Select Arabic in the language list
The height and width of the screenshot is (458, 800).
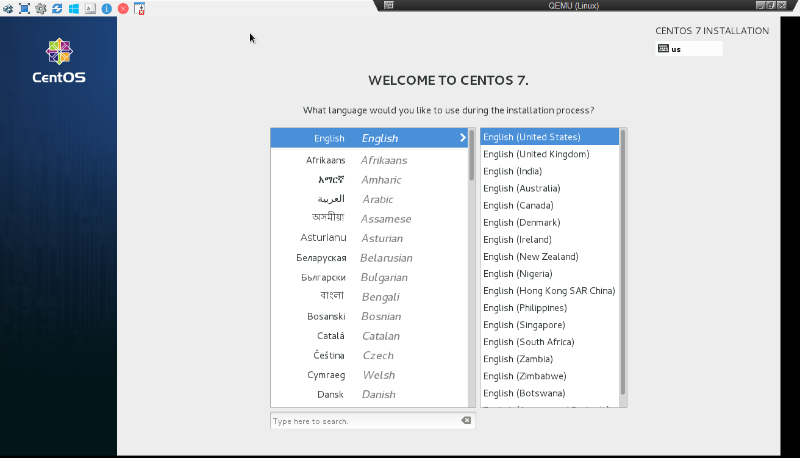point(369,199)
